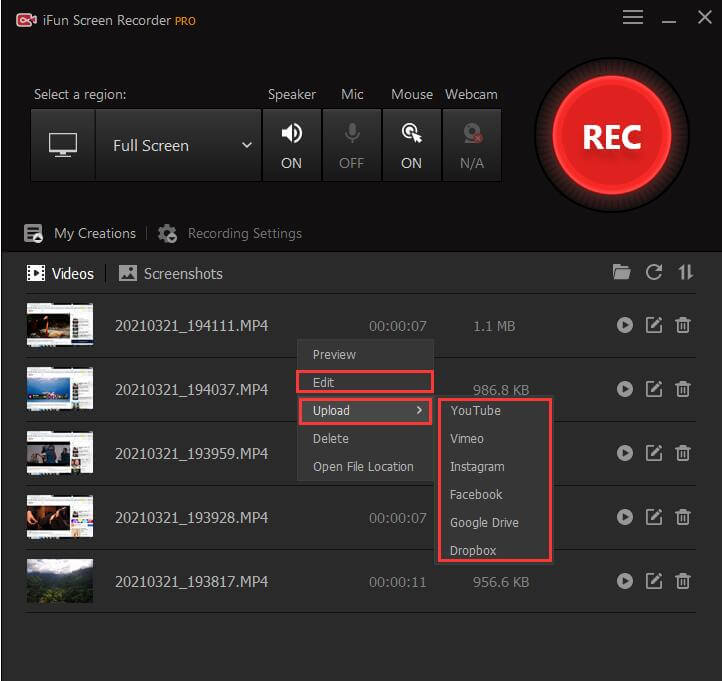Click file name 20210321_194111.MP4
This screenshot has height=681, width=722.
[192, 326]
